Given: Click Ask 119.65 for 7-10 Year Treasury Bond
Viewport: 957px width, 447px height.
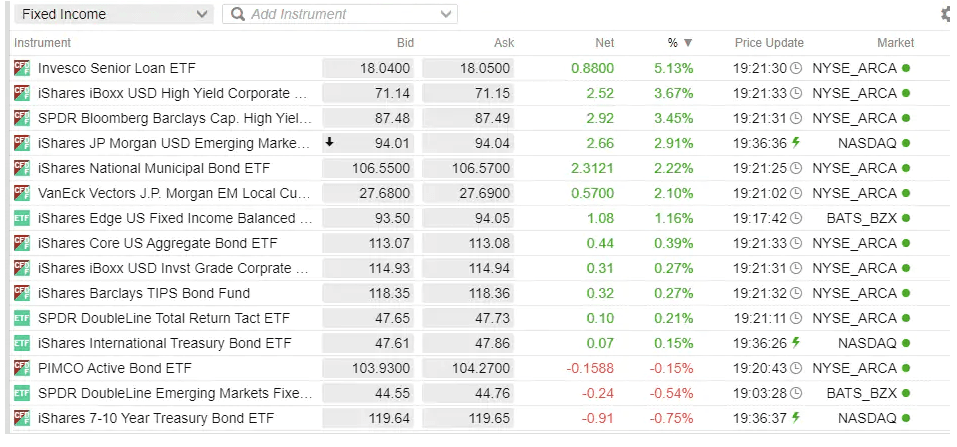Looking at the screenshot, I should point(468,418).
